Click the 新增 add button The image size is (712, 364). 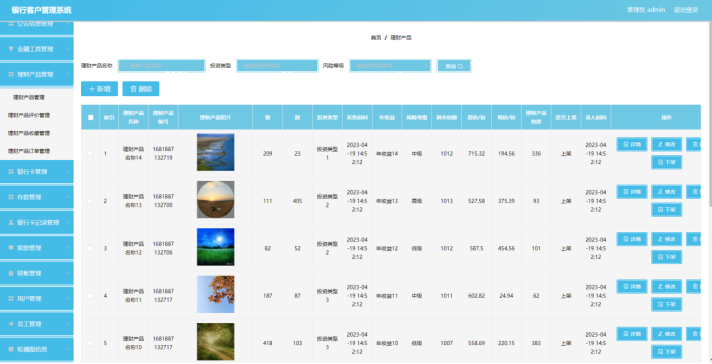(99, 89)
